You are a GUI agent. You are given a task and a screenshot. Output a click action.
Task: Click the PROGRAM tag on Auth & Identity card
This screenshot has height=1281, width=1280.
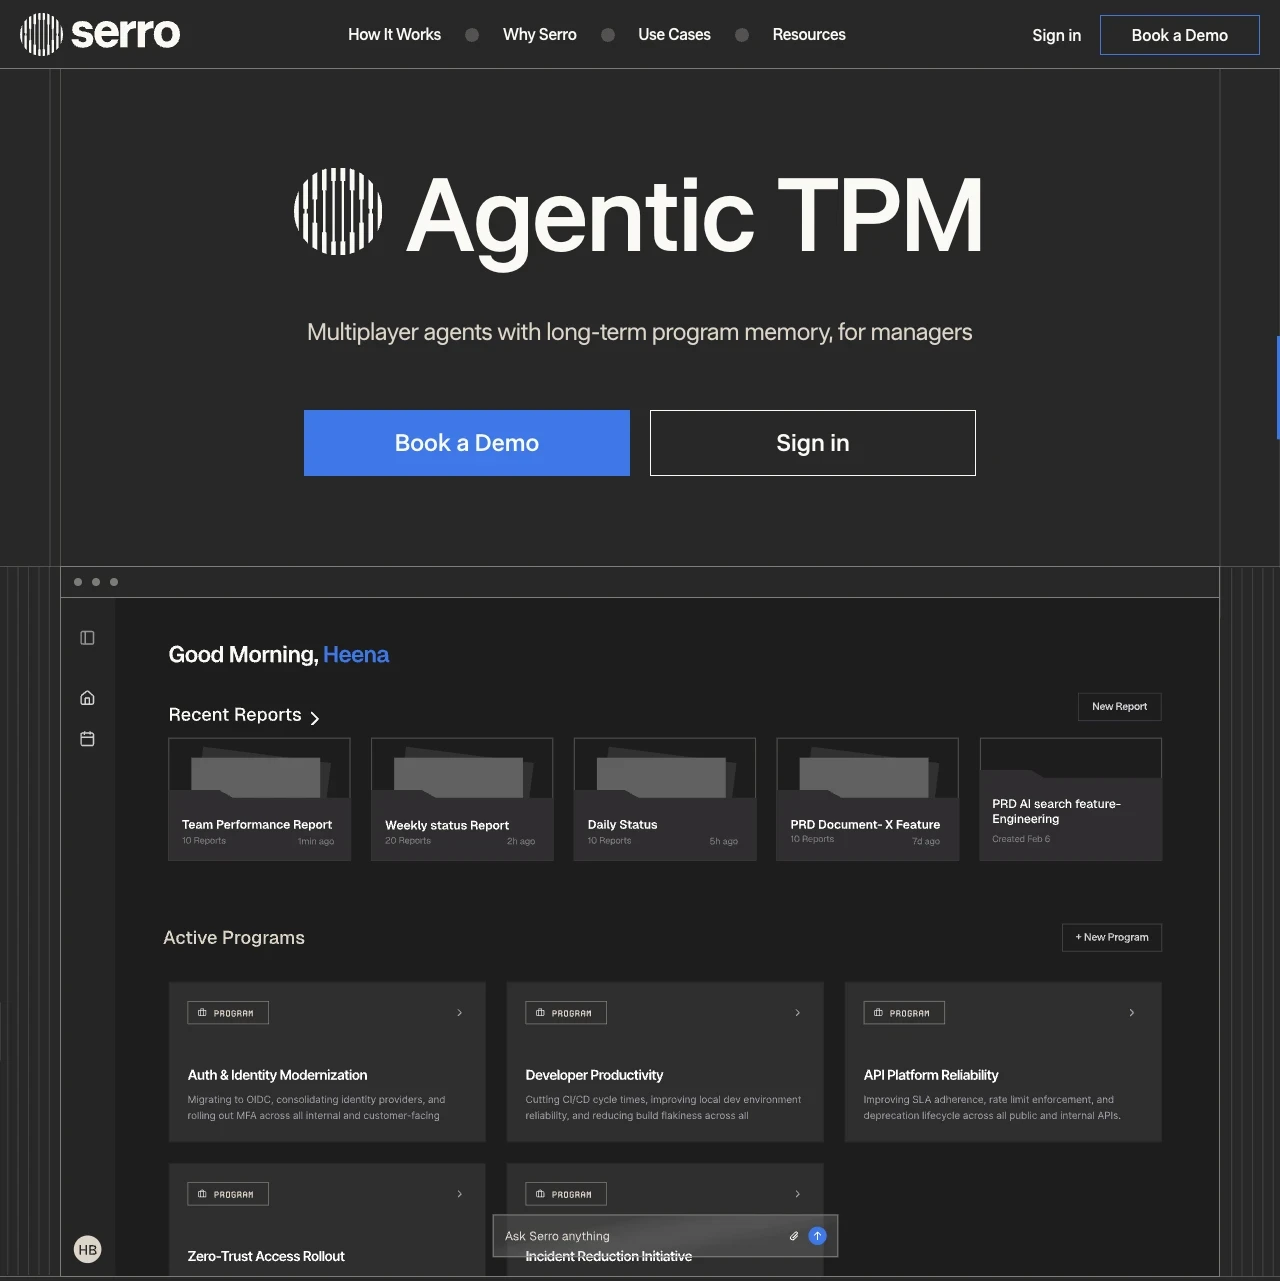228,1013
